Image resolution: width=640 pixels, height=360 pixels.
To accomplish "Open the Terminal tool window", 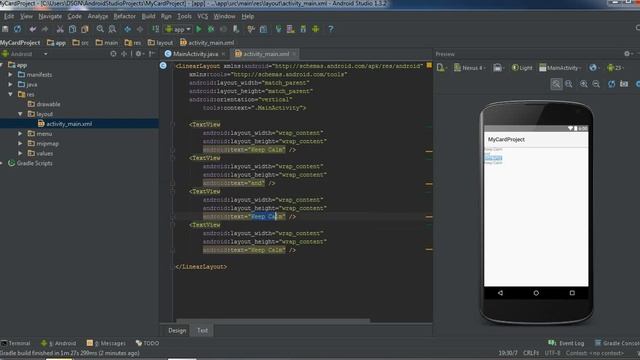I will 16,343.
